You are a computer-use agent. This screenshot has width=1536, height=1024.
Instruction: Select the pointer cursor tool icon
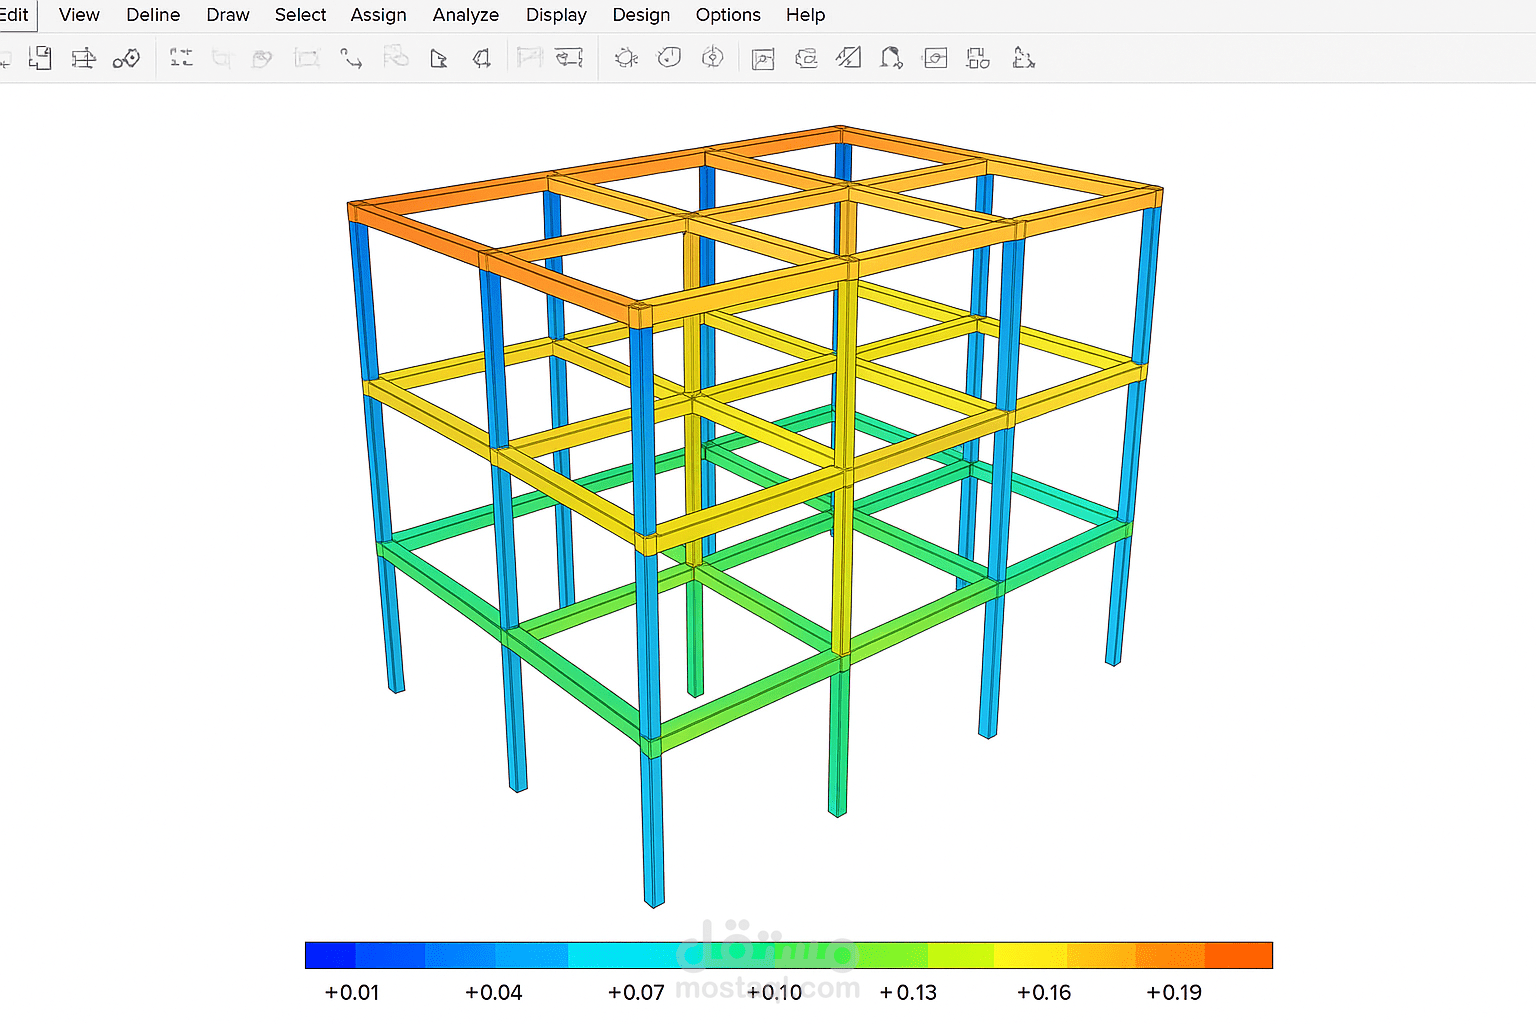438,59
